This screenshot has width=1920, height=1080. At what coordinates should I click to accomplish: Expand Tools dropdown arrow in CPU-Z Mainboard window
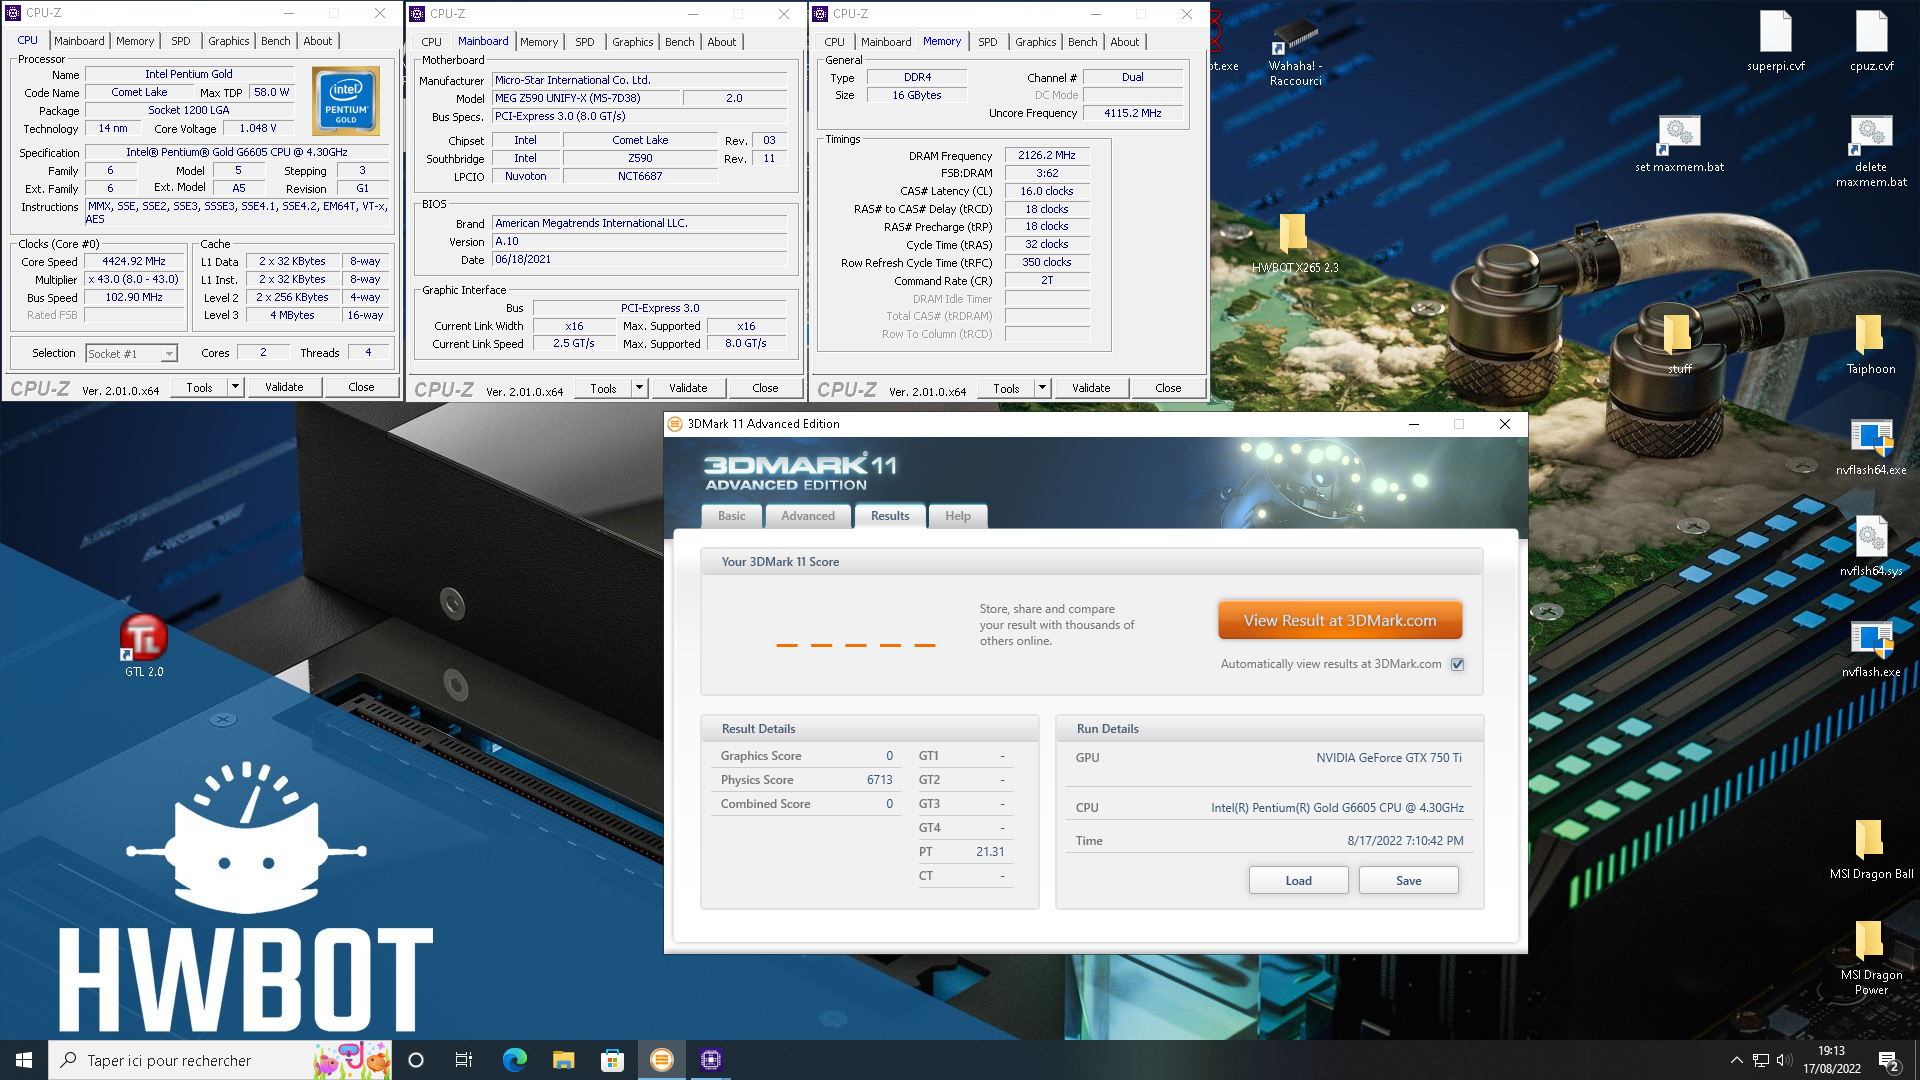coord(640,388)
